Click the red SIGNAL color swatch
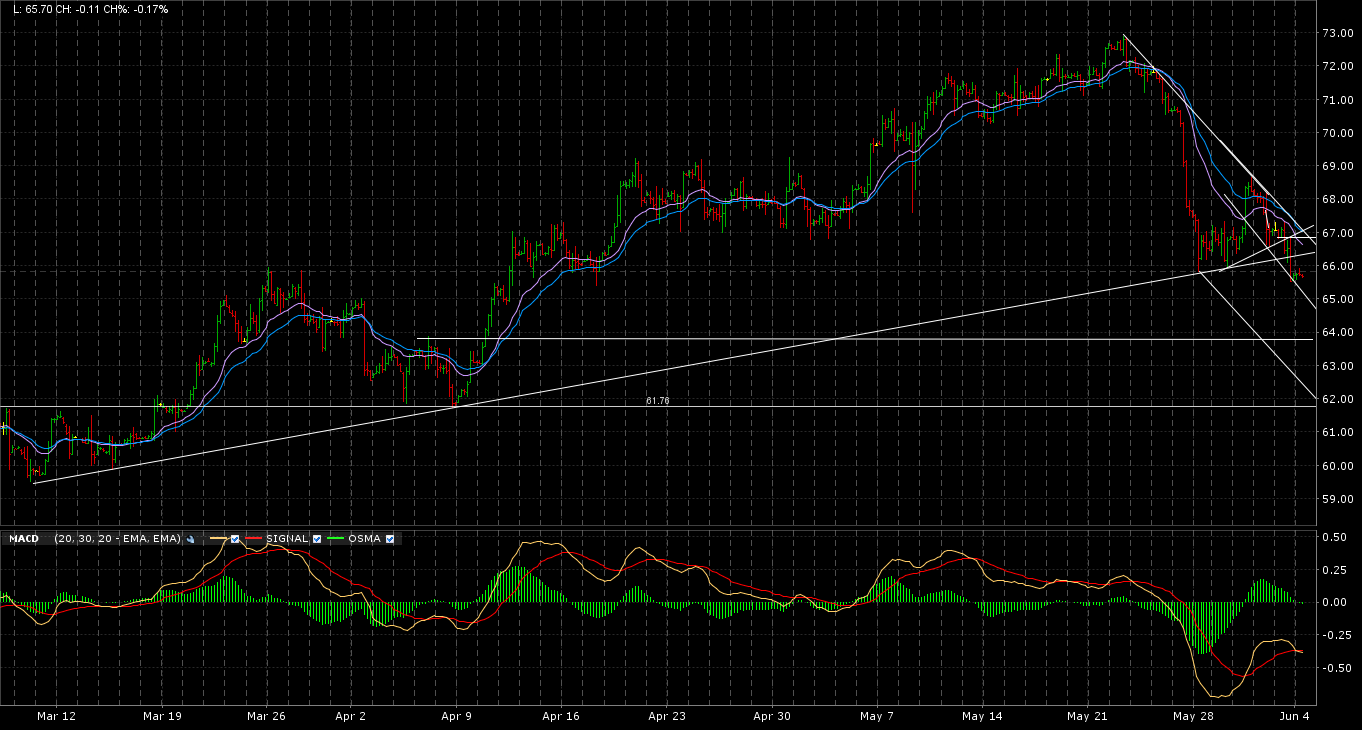The image size is (1362, 730). [x=253, y=538]
